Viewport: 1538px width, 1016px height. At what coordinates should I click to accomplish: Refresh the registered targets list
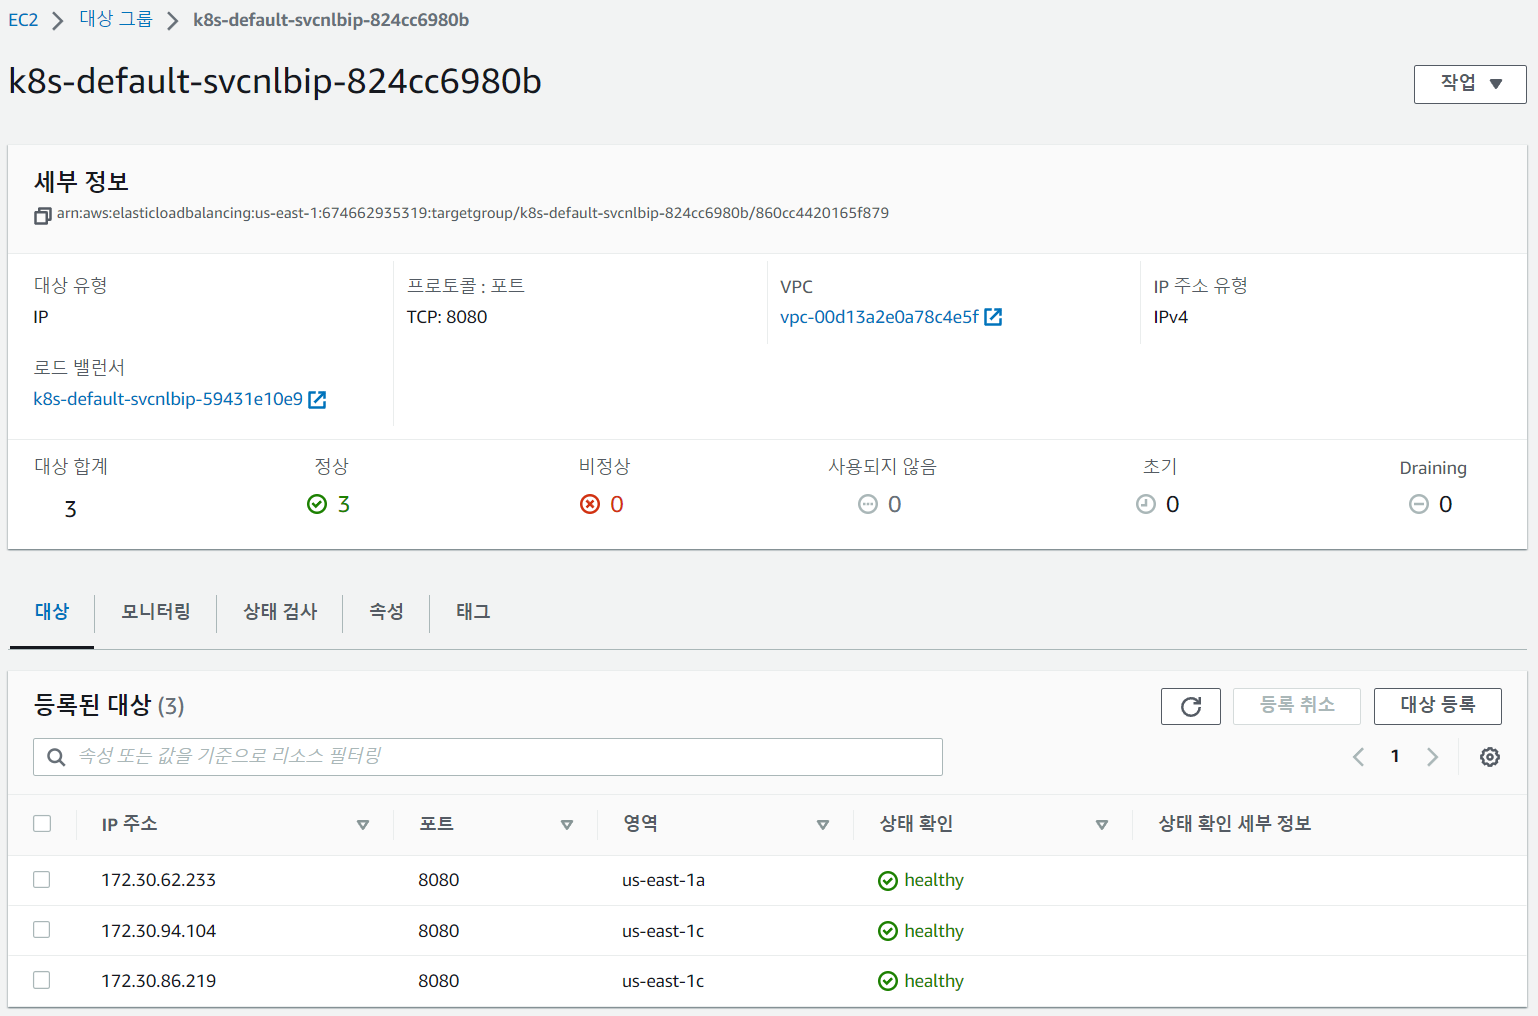pos(1190,706)
